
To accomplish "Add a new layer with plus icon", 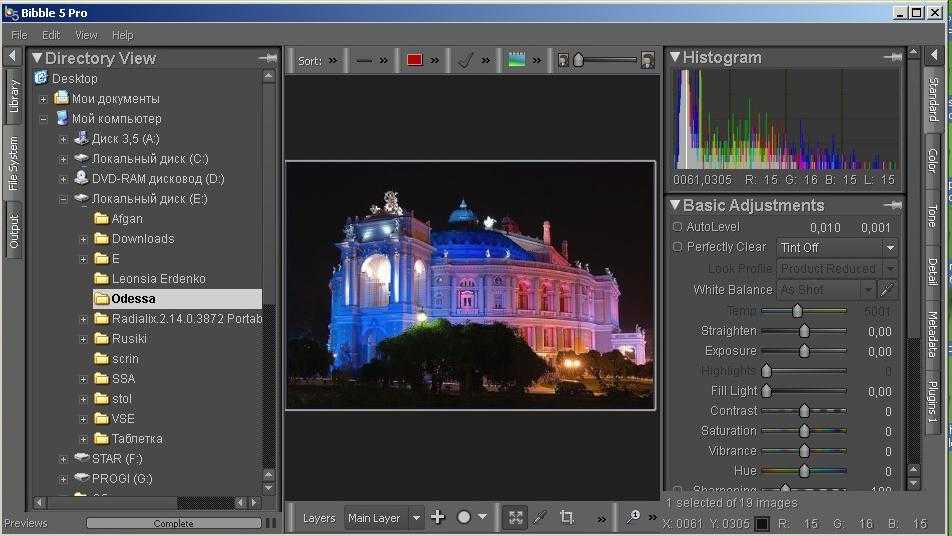I will (x=437, y=517).
